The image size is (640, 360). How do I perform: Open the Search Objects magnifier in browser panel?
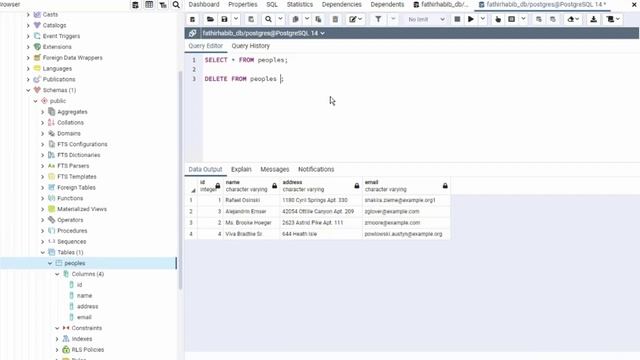[176, 4]
